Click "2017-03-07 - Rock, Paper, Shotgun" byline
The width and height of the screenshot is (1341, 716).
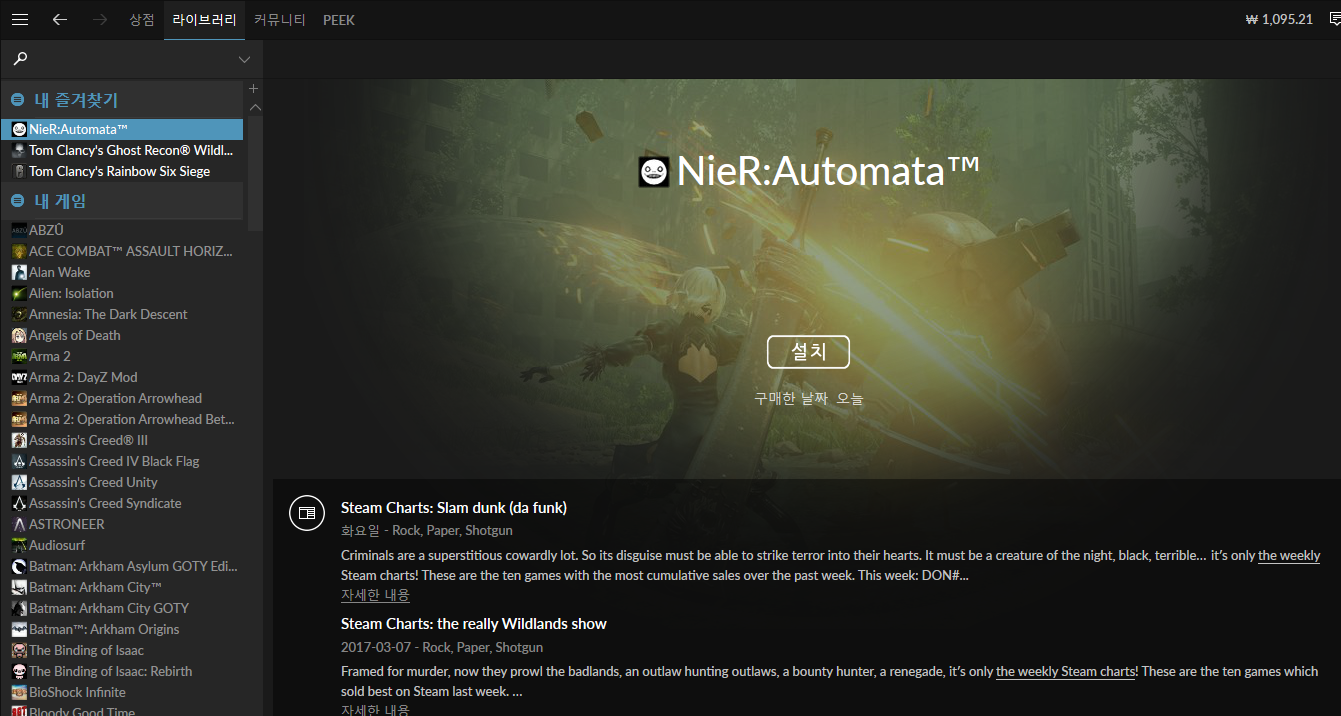click(x=442, y=647)
